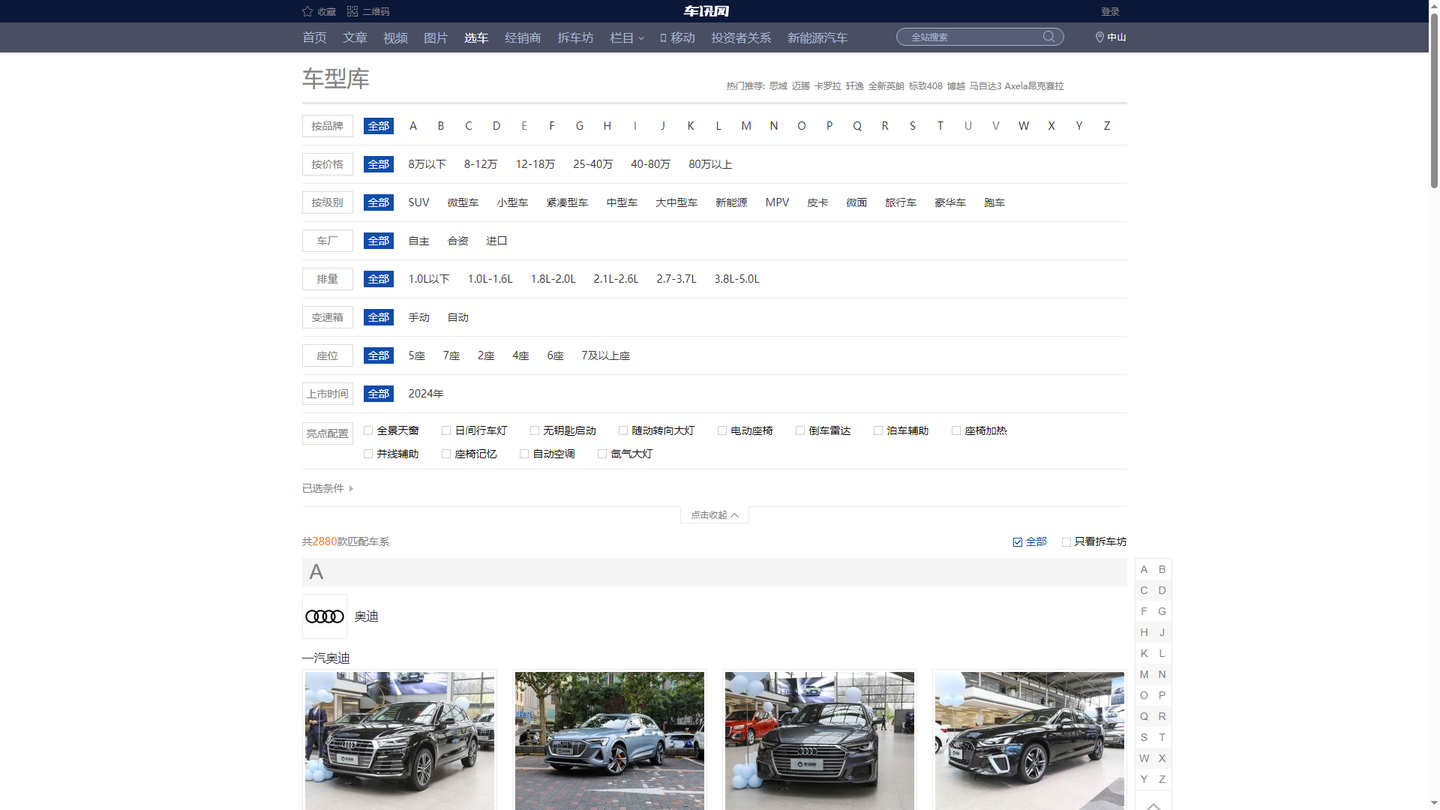Viewport: 1440px width, 810px height.
Task: Open the 经销商 nav item
Action: [x=523, y=38]
